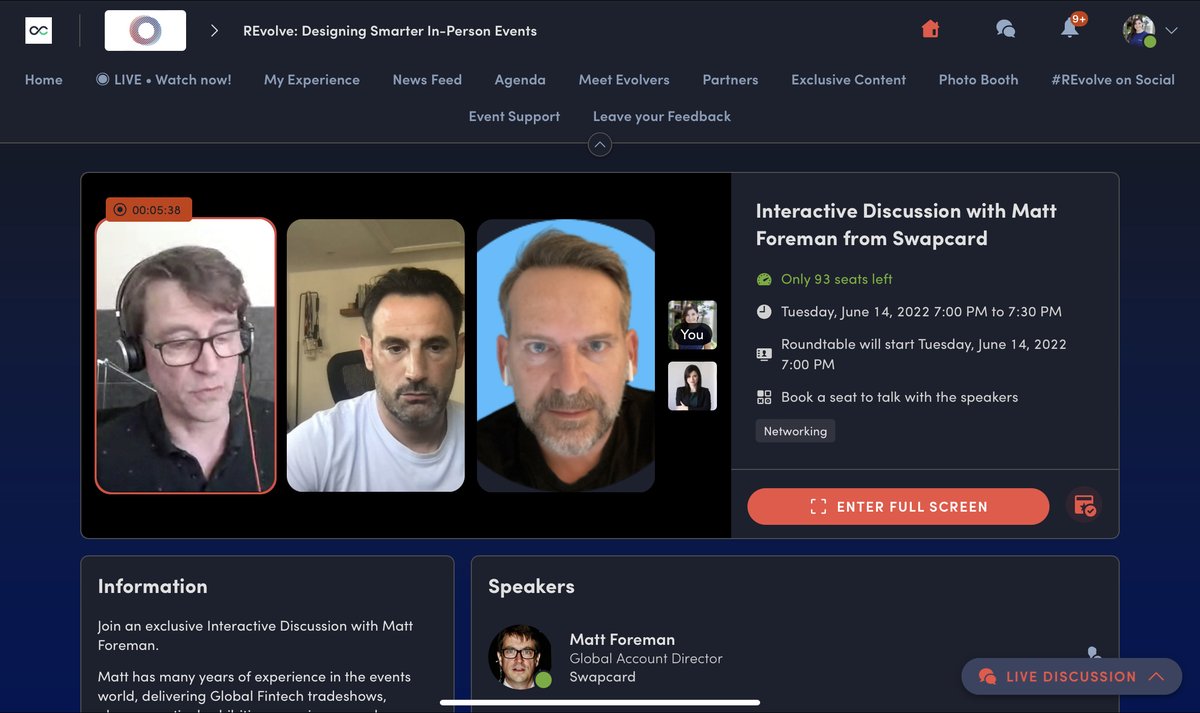Open Leave your Feedback link
1200x713 pixels.
tap(662, 117)
